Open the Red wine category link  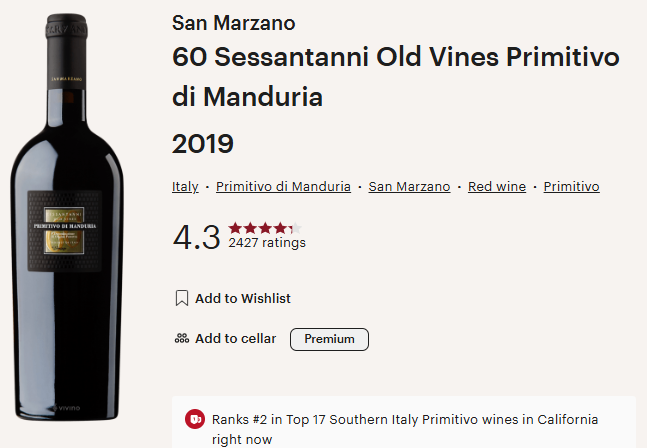pyautogui.click(x=497, y=186)
